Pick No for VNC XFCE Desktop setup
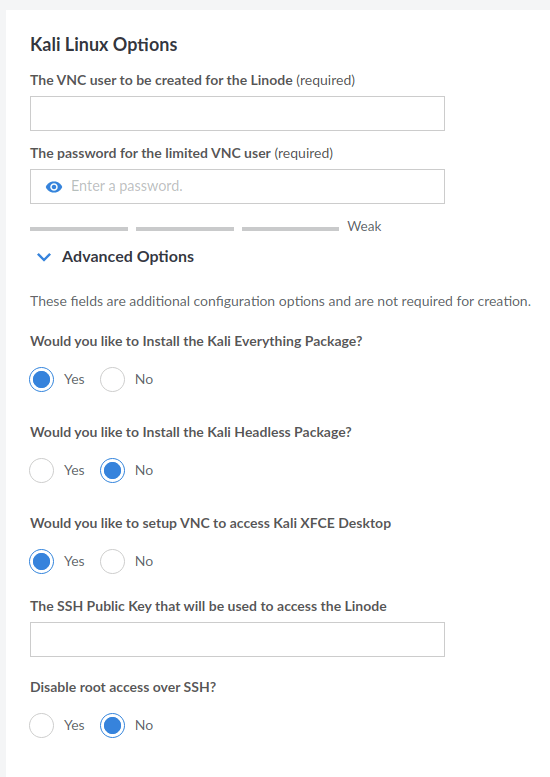Viewport: 550px width, 777px height. 112,561
